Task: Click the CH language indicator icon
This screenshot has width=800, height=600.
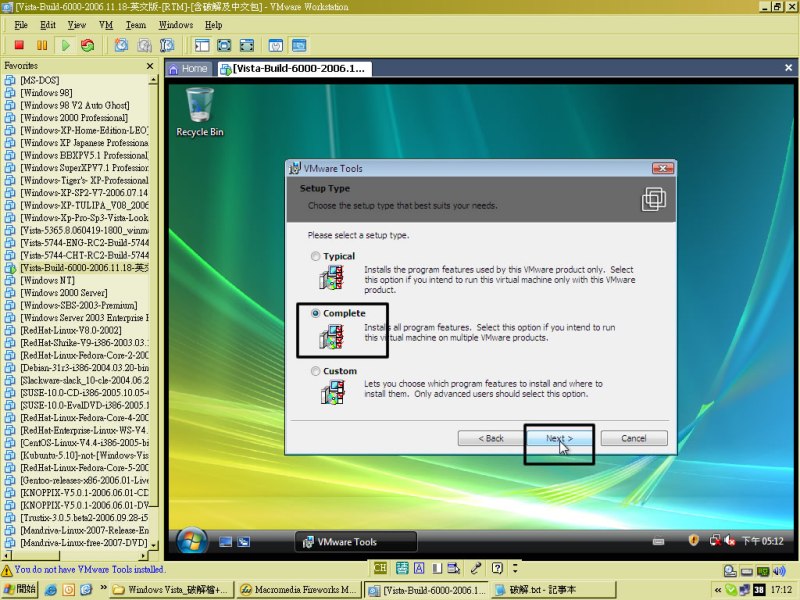Action: click(x=380, y=568)
